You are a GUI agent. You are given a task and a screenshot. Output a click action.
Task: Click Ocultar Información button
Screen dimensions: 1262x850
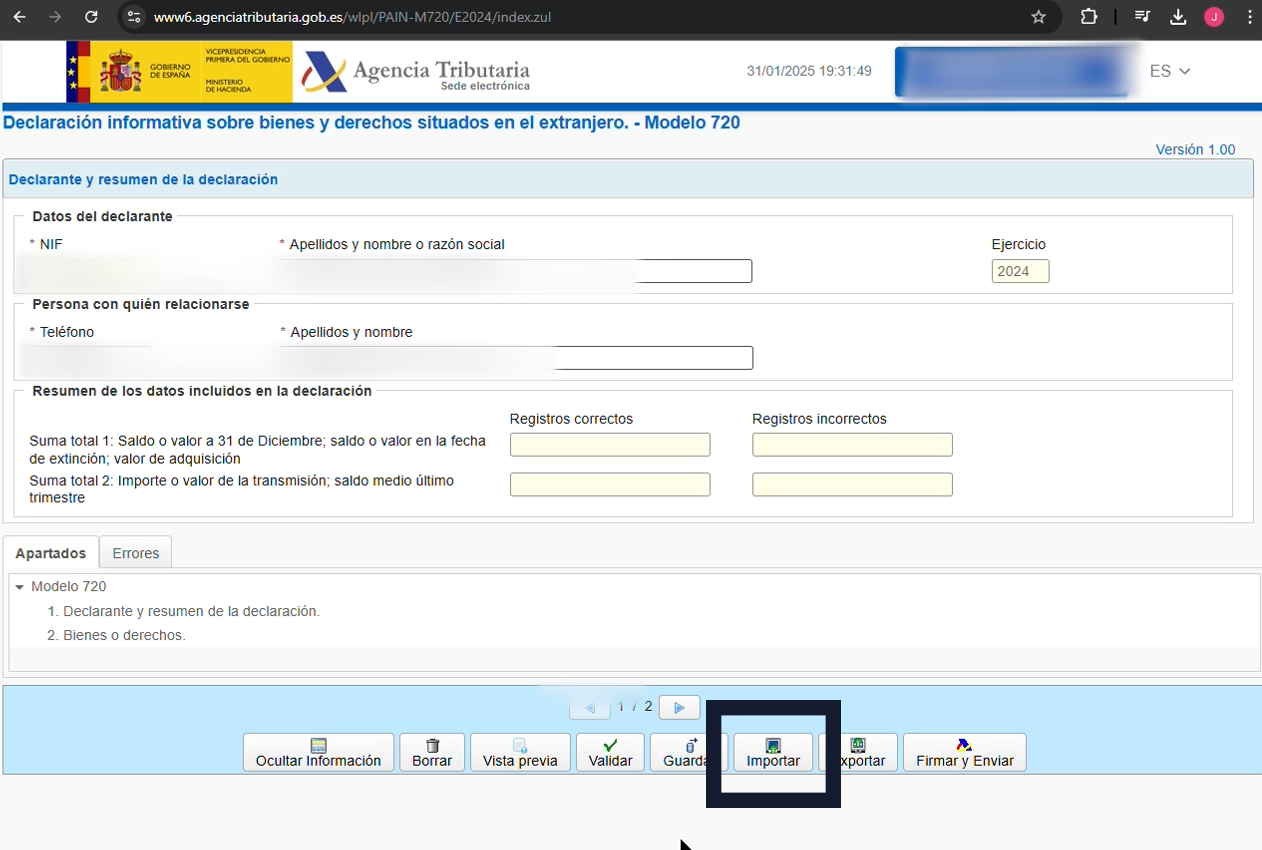click(x=318, y=752)
